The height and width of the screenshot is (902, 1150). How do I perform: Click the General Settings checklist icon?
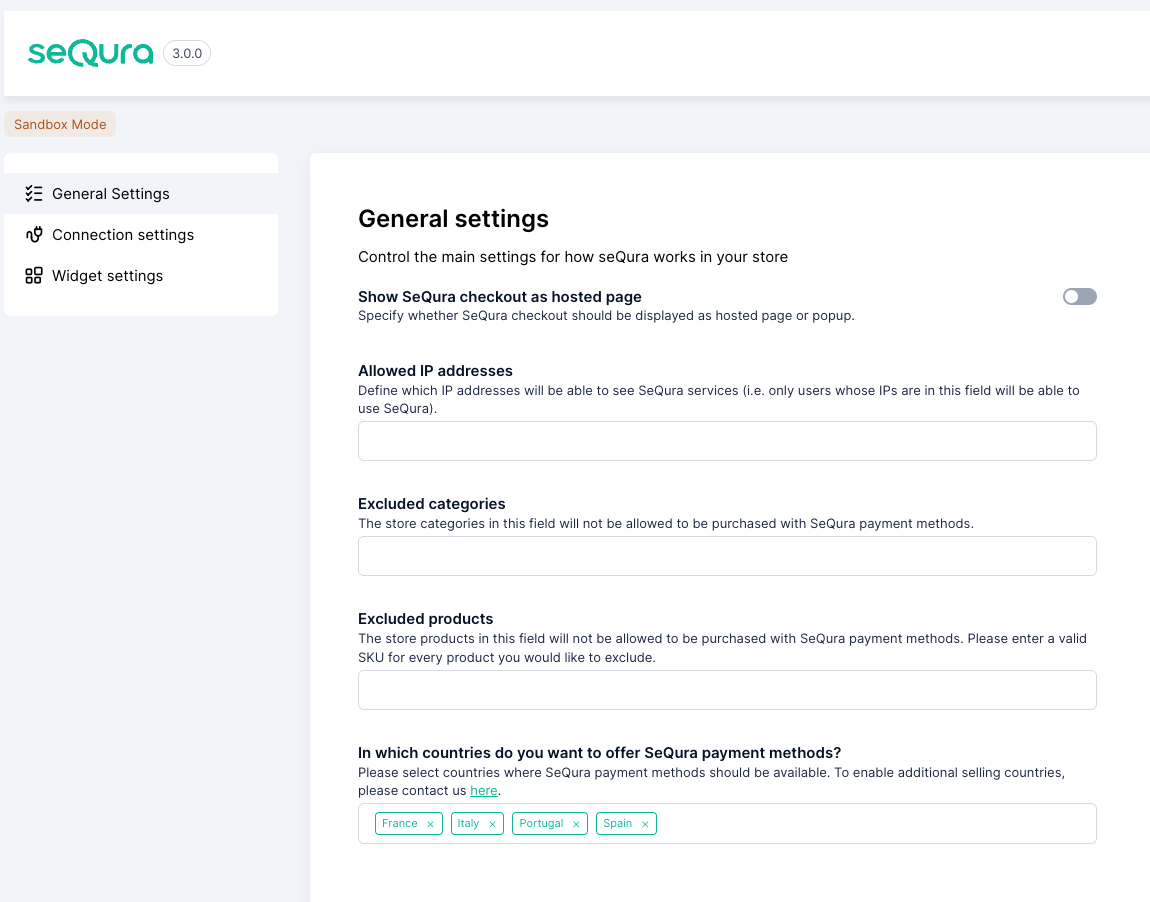tap(34, 194)
